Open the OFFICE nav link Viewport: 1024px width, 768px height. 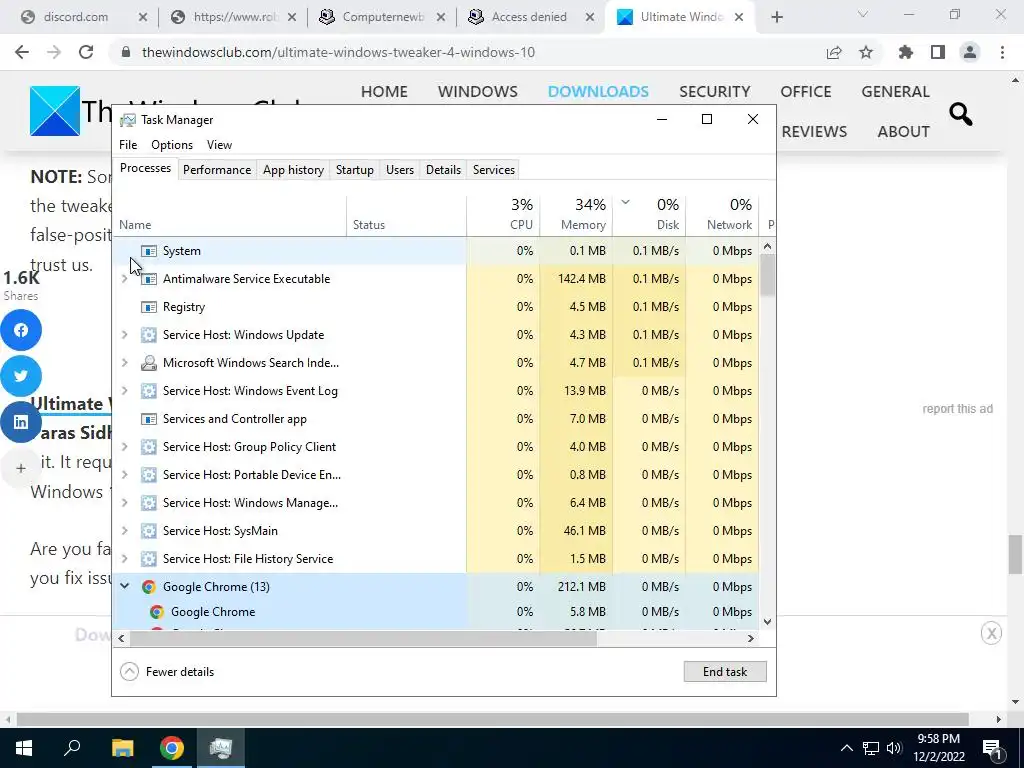pyautogui.click(x=805, y=91)
